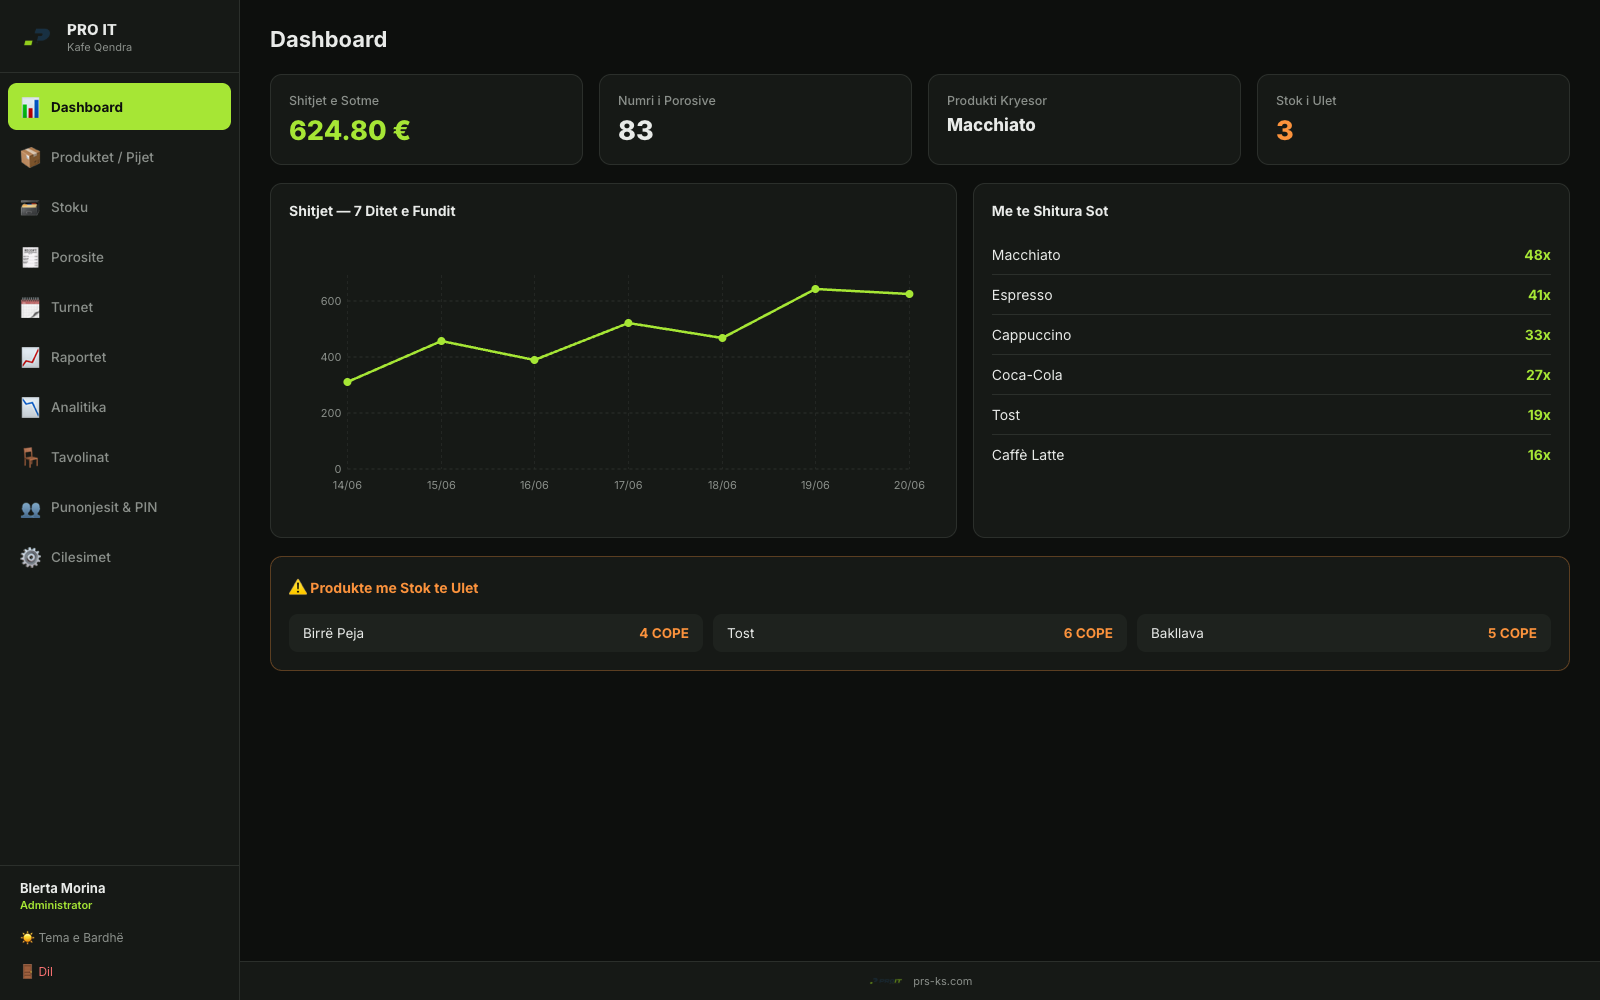
Task: Click the Blerta Morina user name
Action: coord(63,888)
